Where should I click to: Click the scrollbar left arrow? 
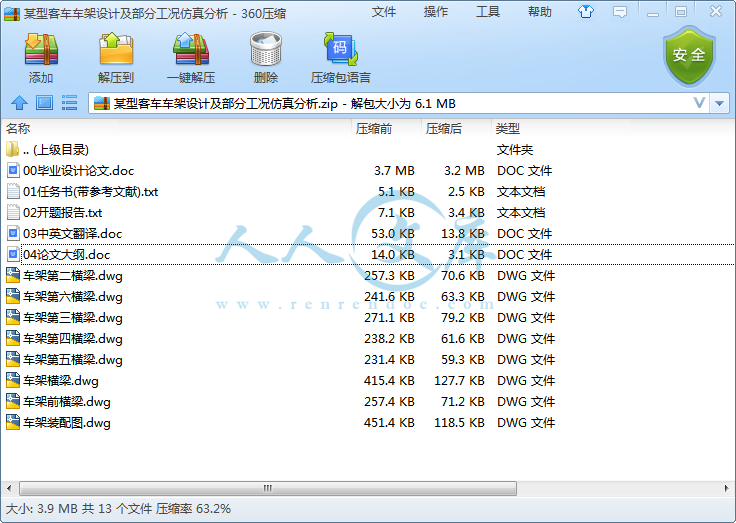pyautogui.click(x=9, y=488)
